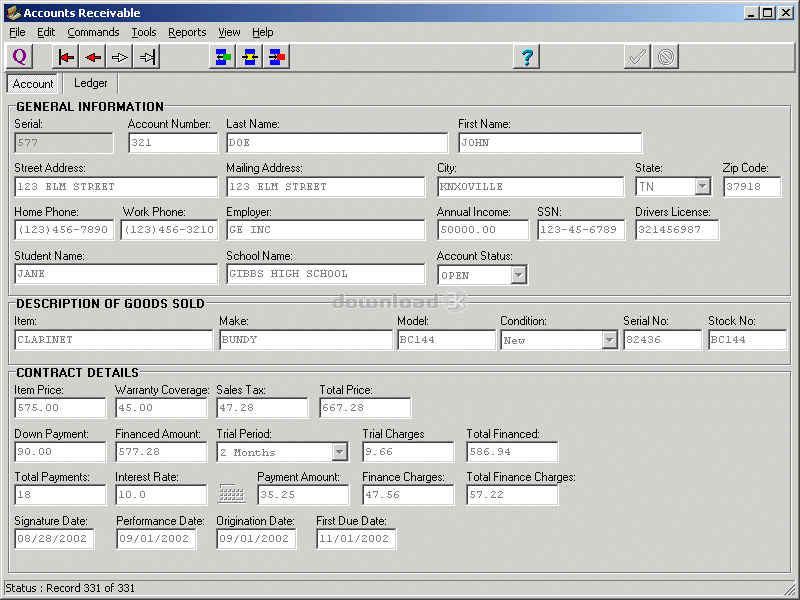
Task: Click the red-arrow record toolbar icon
Action: click(x=277, y=57)
